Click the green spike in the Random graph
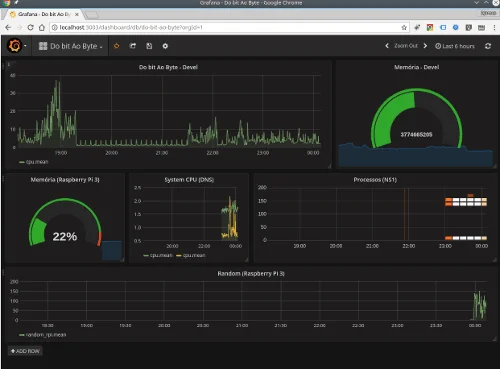Image resolution: width=500 pixels, height=369 pixels. [480, 306]
